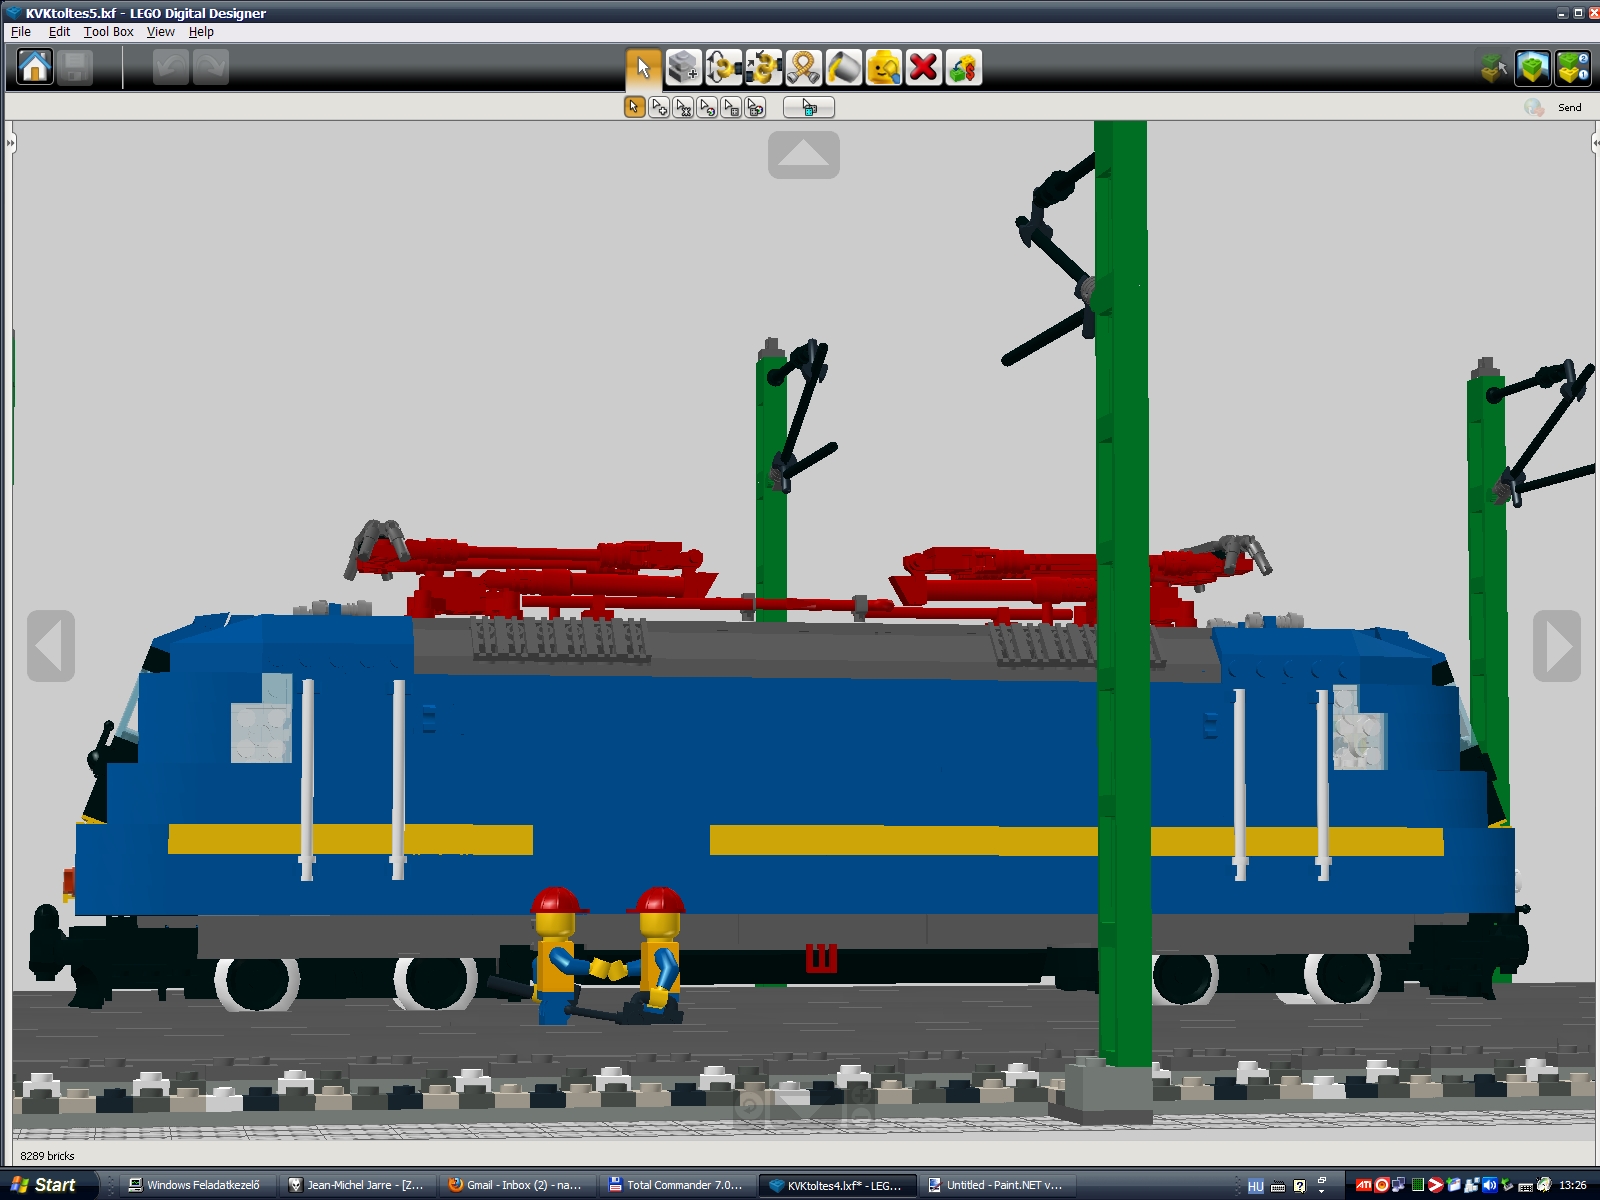Click the globe upload icon beside Send
Viewport: 1600px width, 1200px height.
(1534, 107)
